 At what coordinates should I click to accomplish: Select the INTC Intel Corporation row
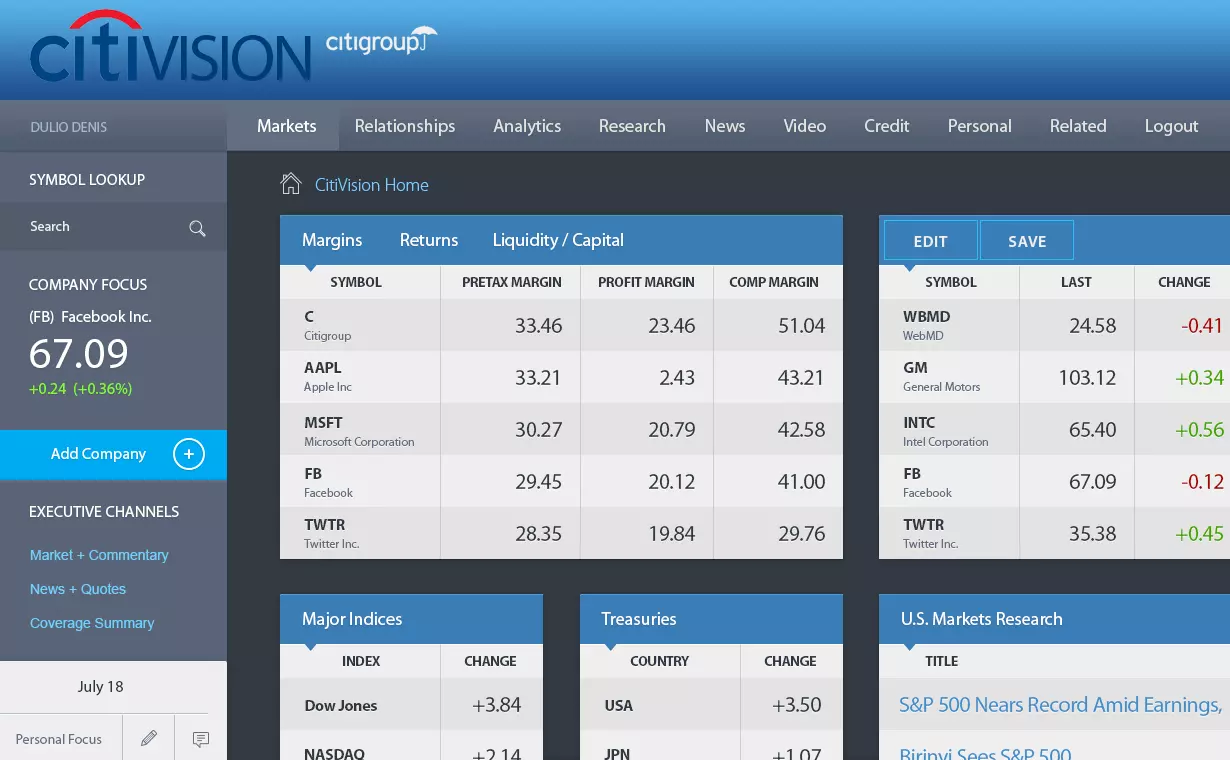pyautogui.click(x=1054, y=429)
